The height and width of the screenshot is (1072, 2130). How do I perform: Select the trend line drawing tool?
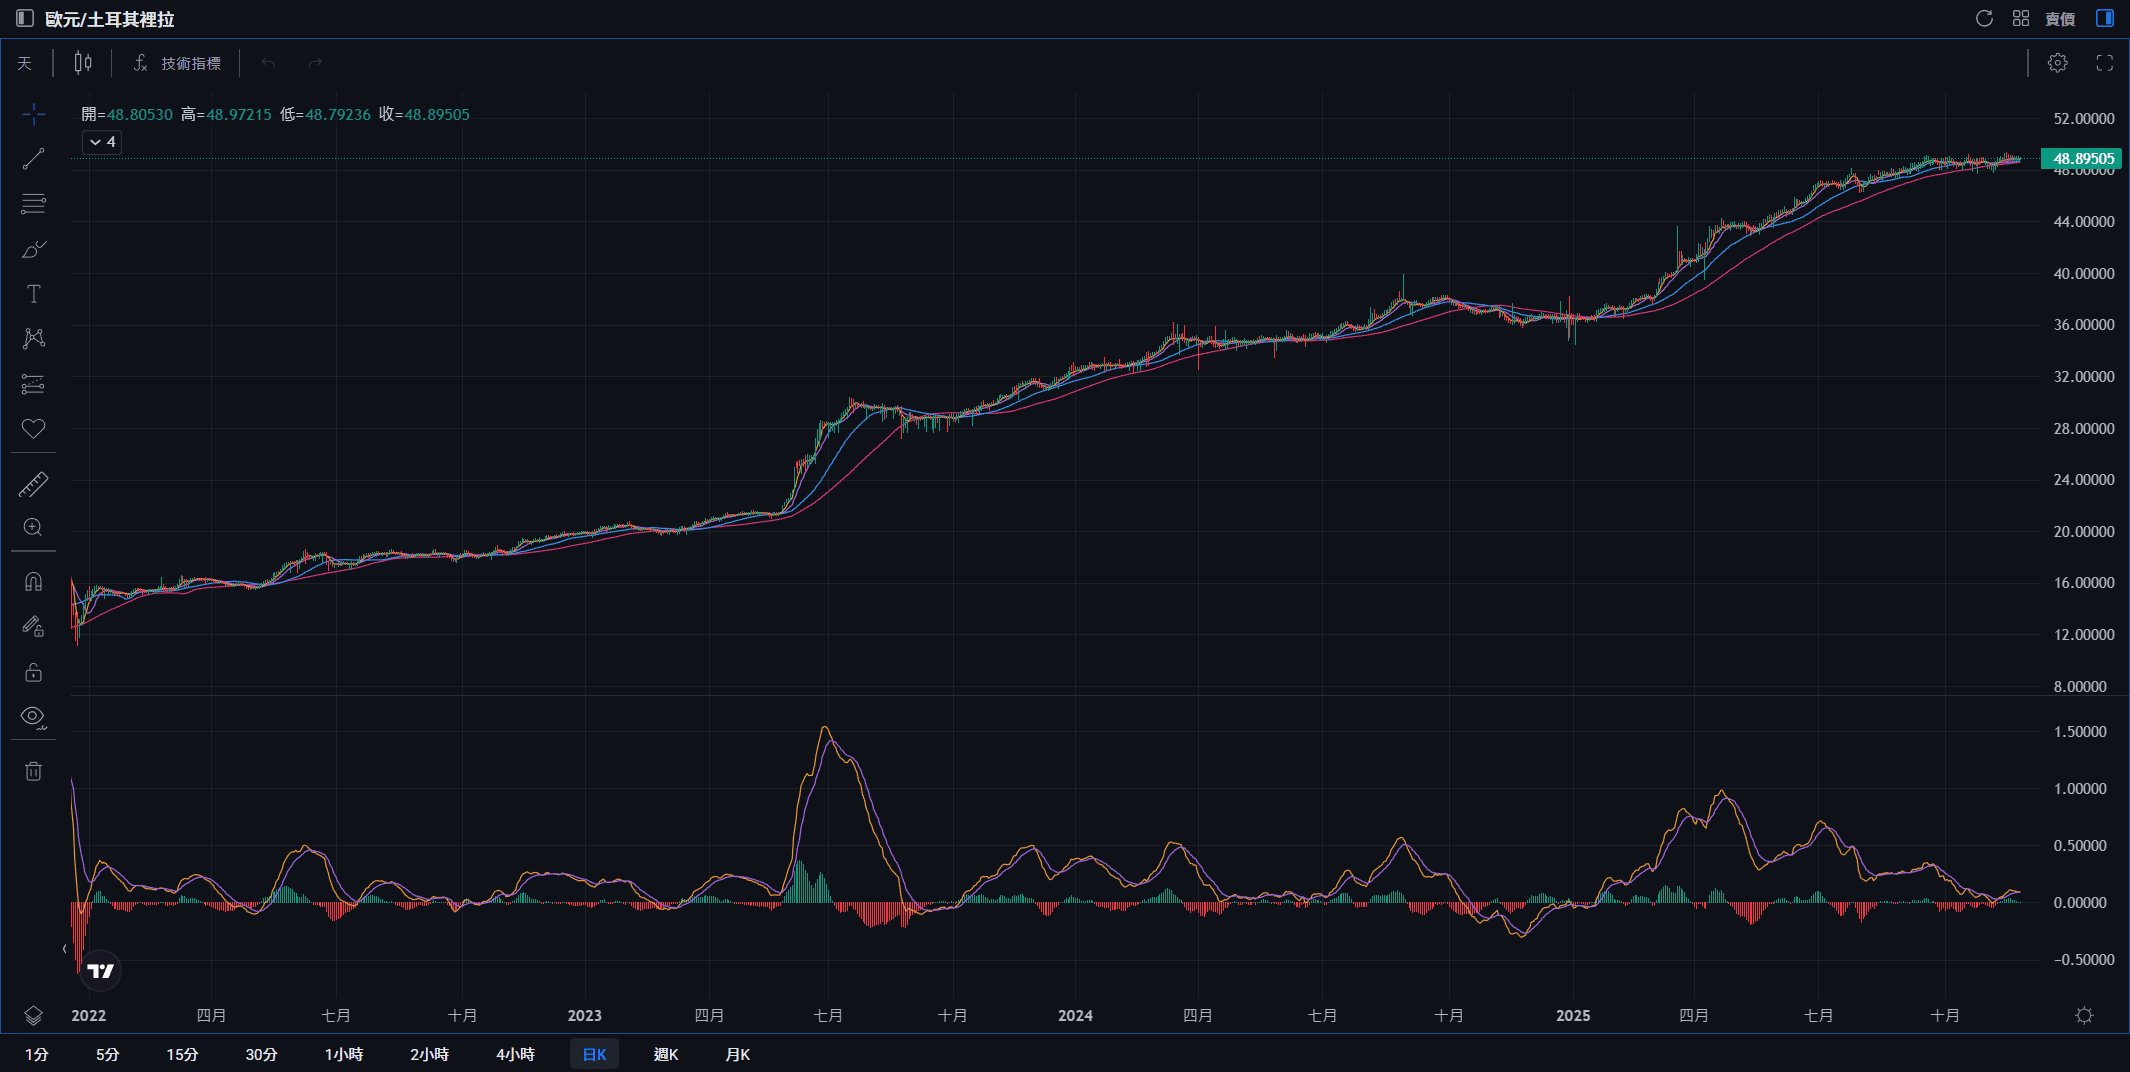click(33, 159)
